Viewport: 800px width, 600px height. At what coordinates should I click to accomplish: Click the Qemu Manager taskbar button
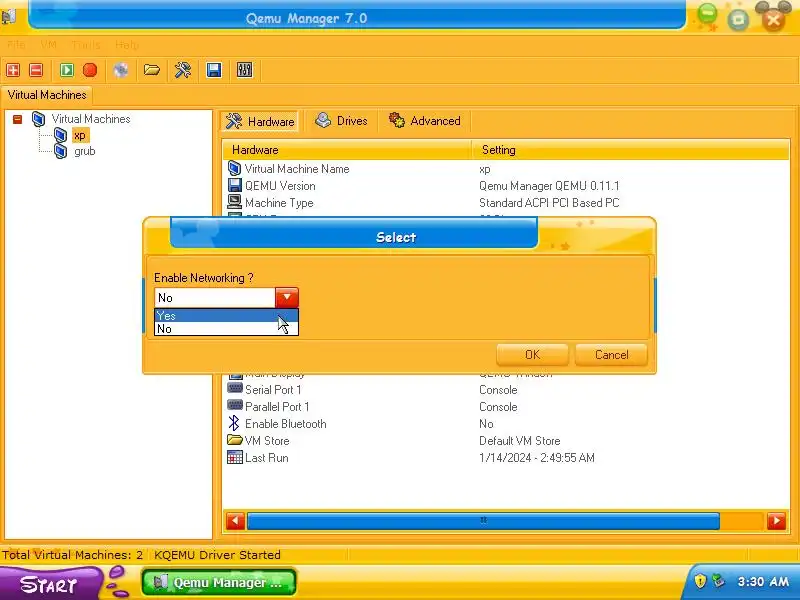[219, 583]
